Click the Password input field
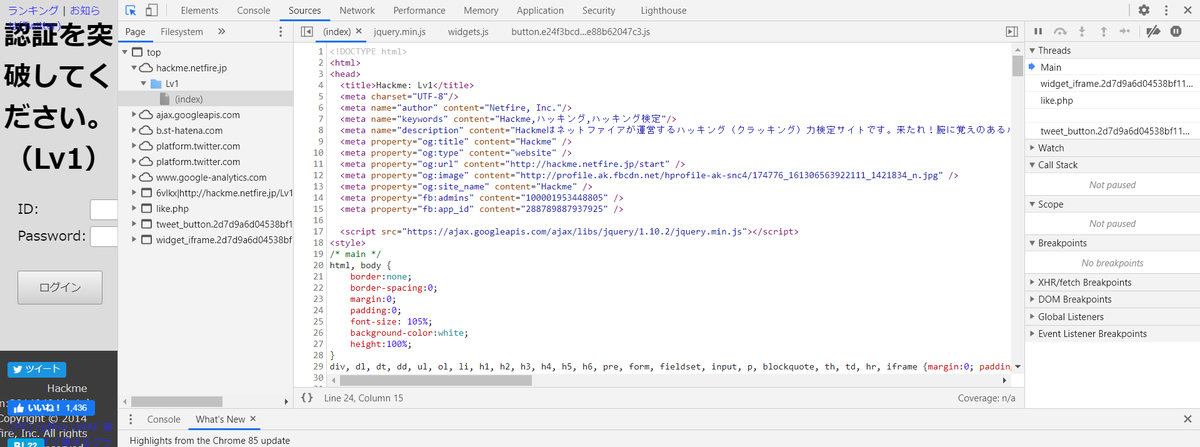 click(x=104, y=237)
